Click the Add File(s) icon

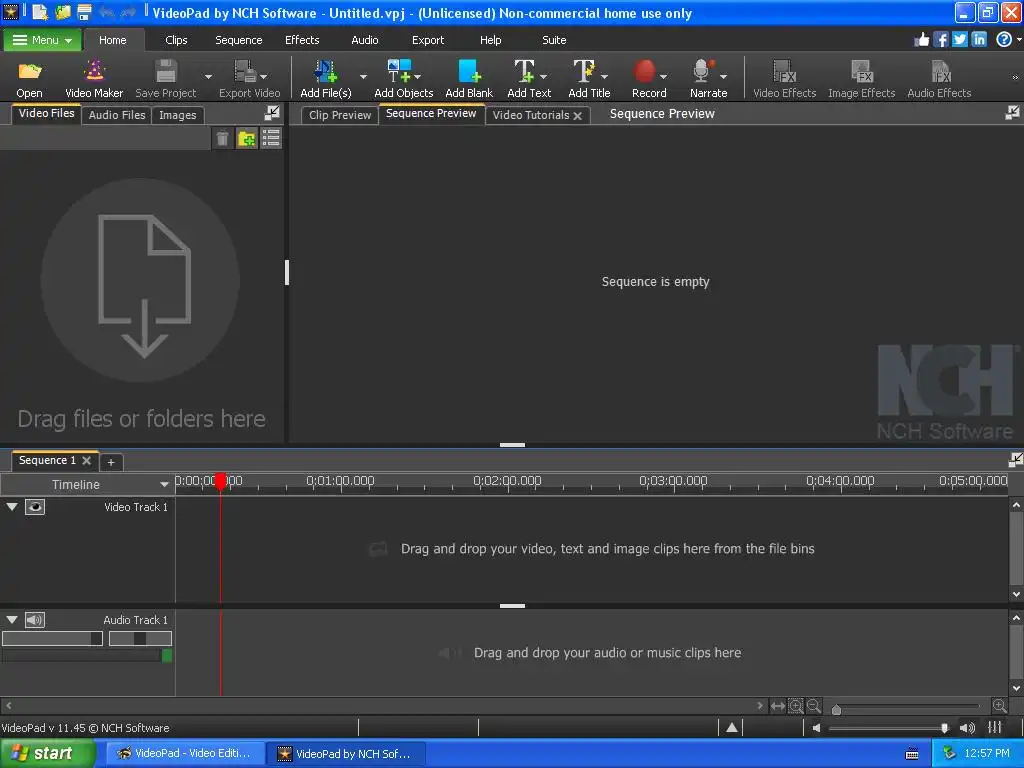pos(325,71)
